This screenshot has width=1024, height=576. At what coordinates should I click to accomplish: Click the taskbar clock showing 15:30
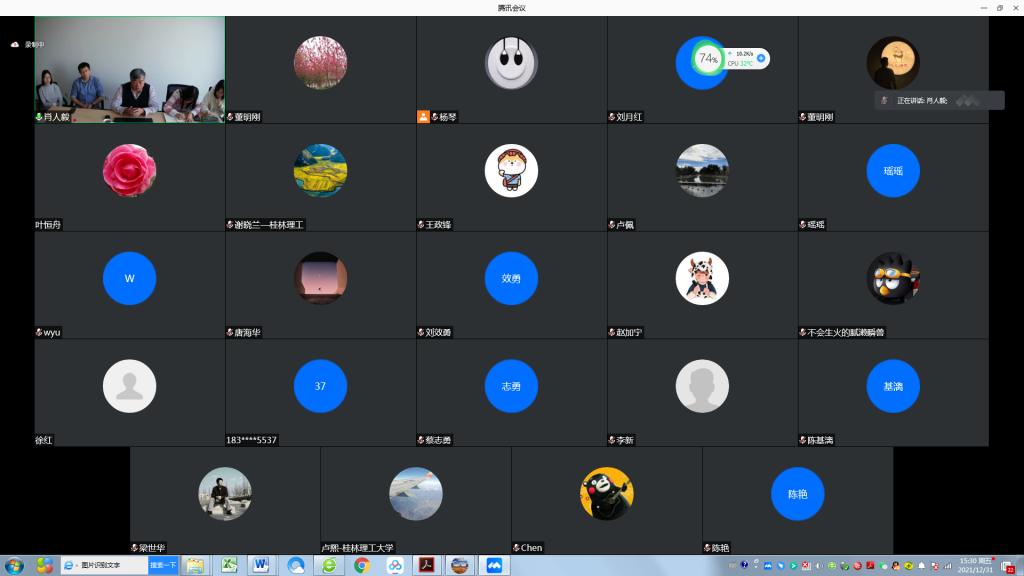[968, 565]
